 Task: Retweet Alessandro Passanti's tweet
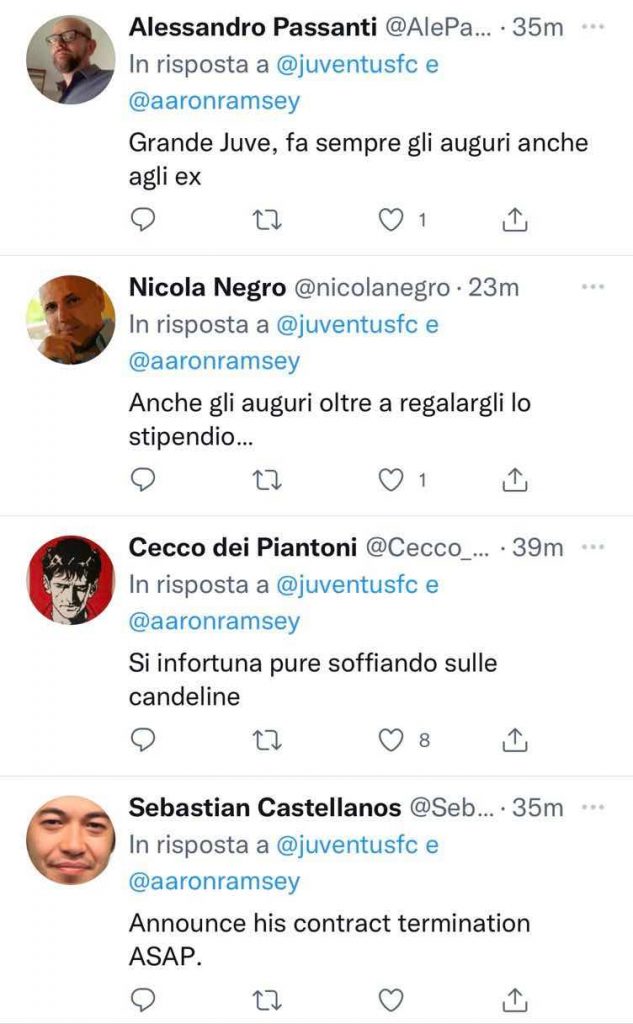pyautogui.click(x=266, y=219)
